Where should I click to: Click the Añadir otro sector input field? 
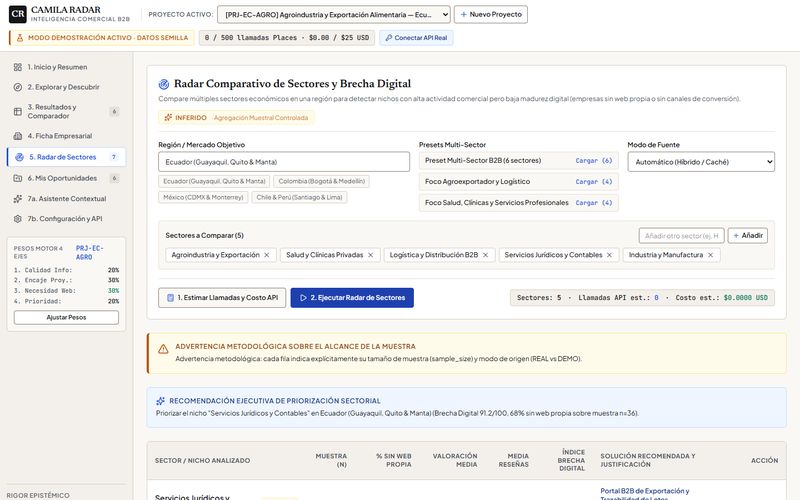(x=681, y=236)
